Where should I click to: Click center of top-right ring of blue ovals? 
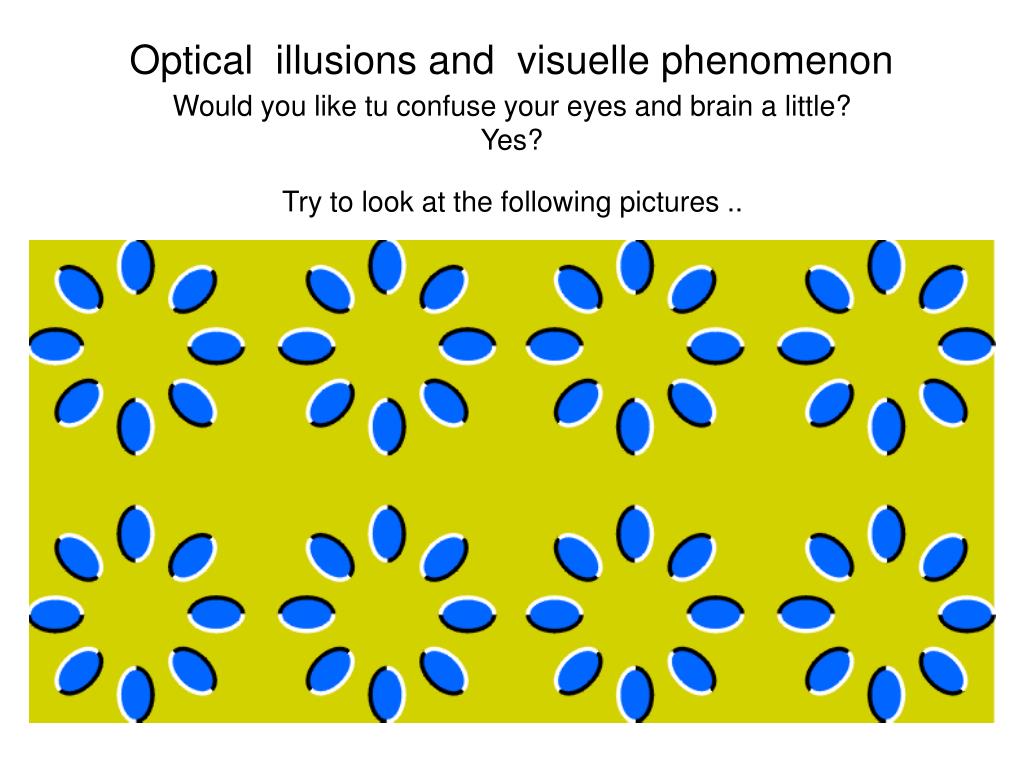point(886,347)
